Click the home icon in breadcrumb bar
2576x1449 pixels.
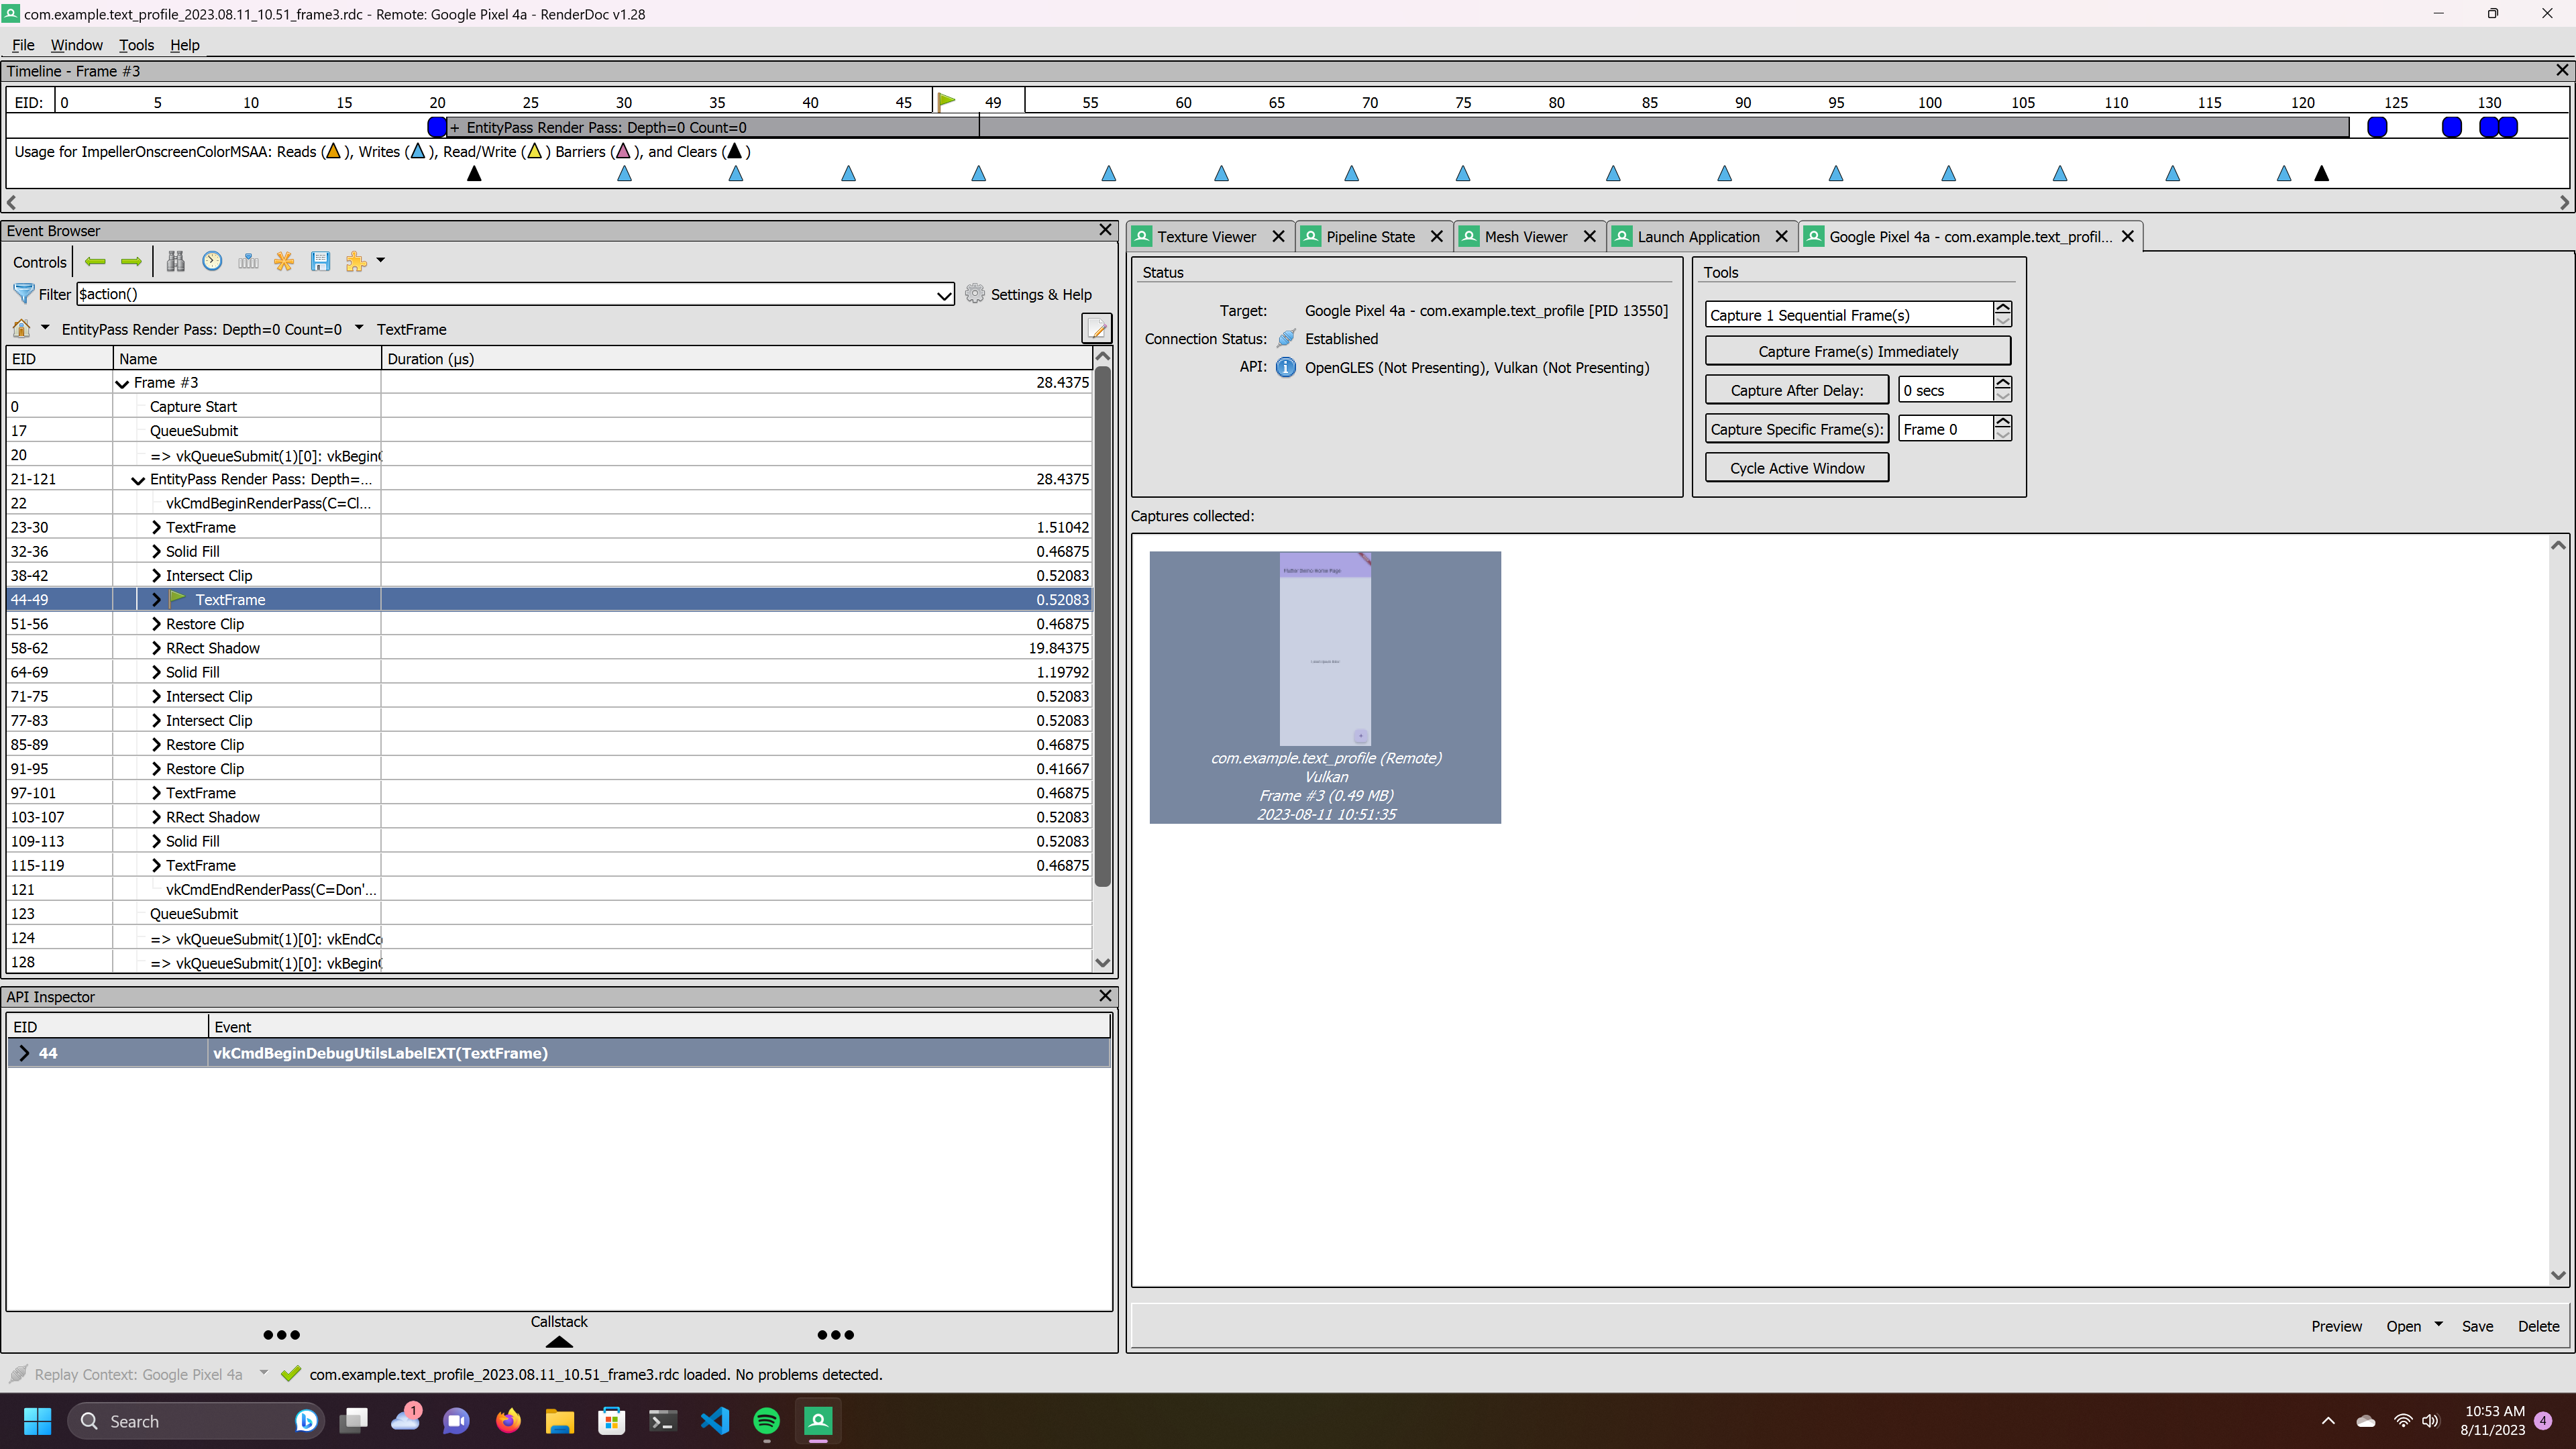[21, 329]
